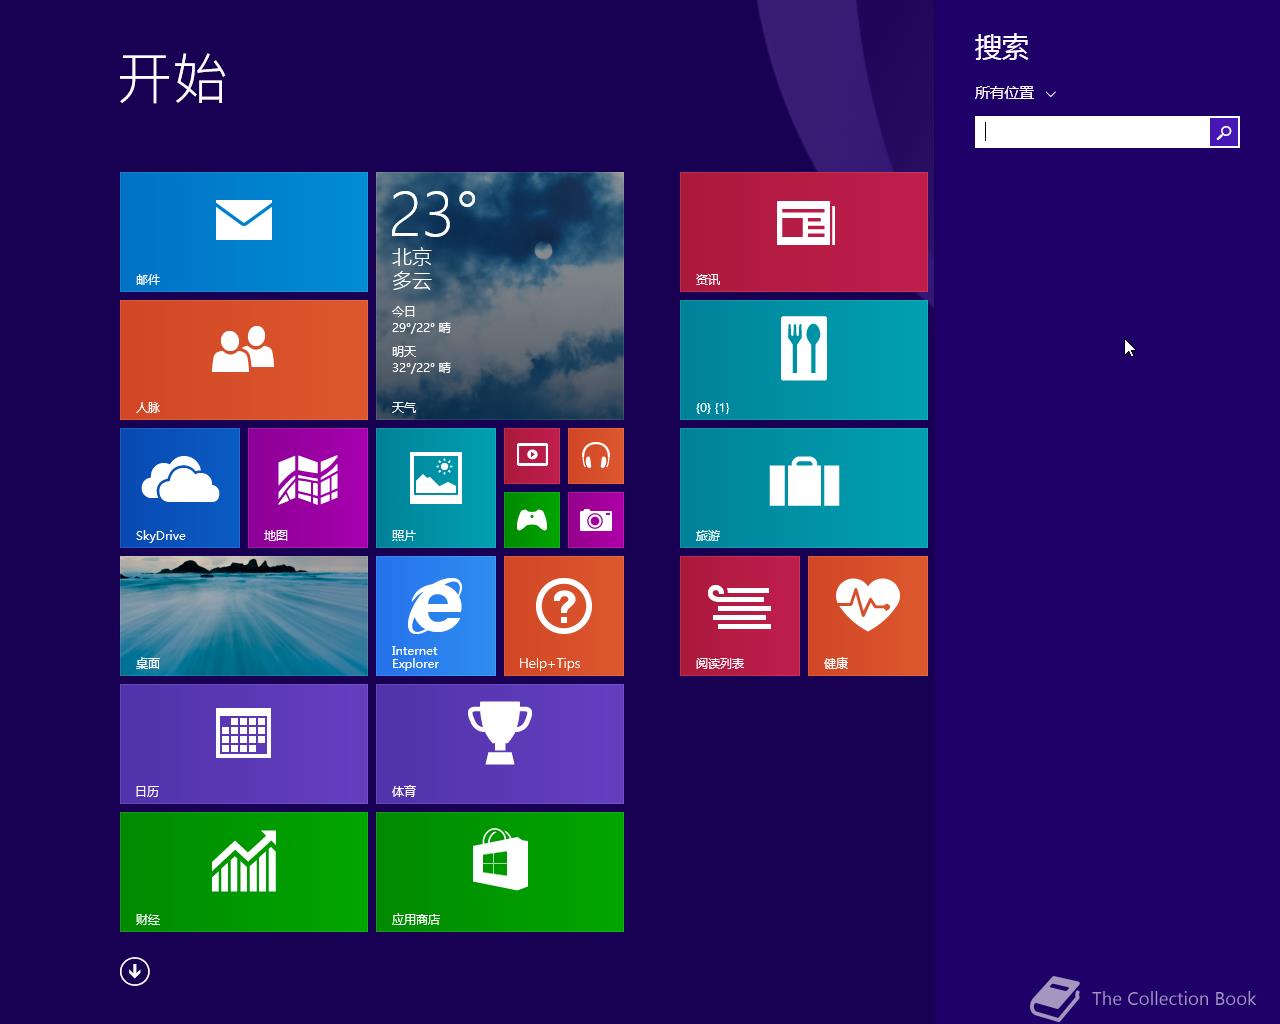This screenshot has height=1024, width=1280.
Task: Launch Internet Explorer tile
Action: [x=436, y=616]
